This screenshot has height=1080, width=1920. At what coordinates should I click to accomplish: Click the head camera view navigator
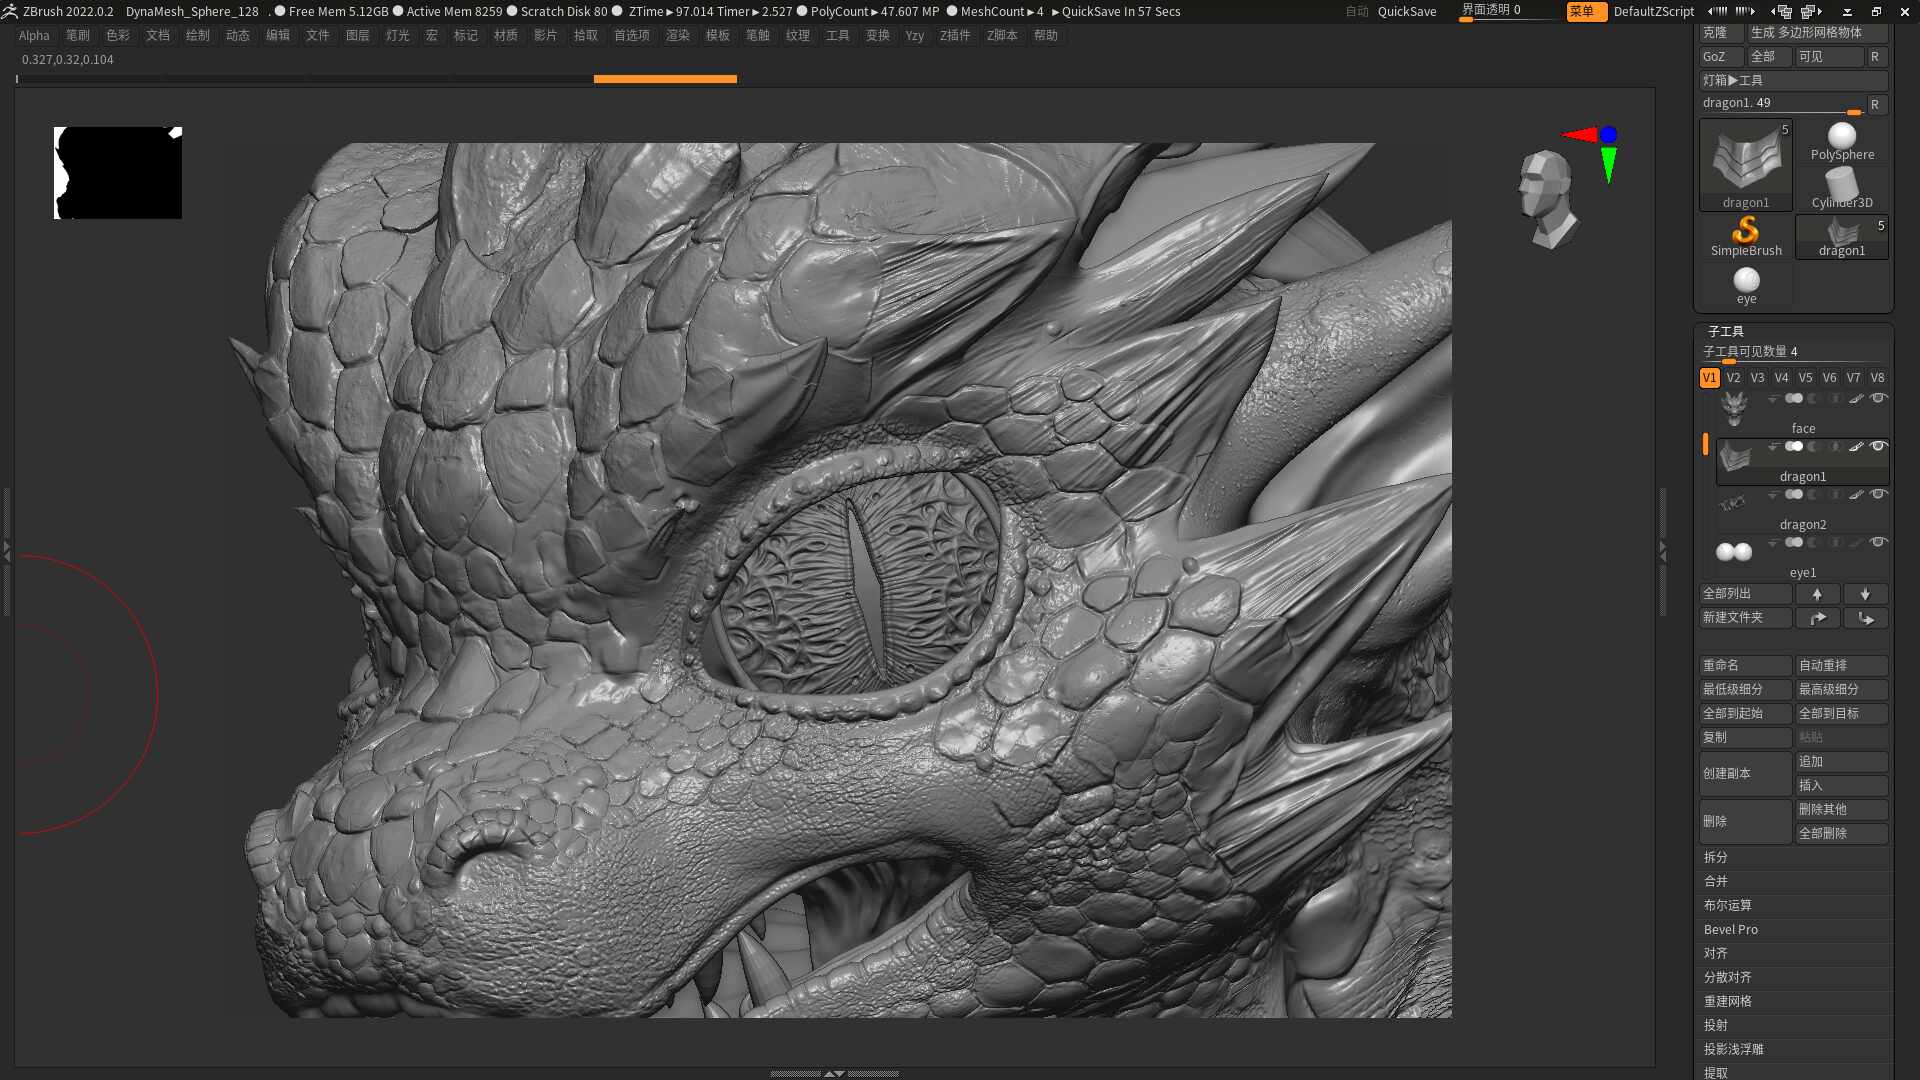[1547, 199]
